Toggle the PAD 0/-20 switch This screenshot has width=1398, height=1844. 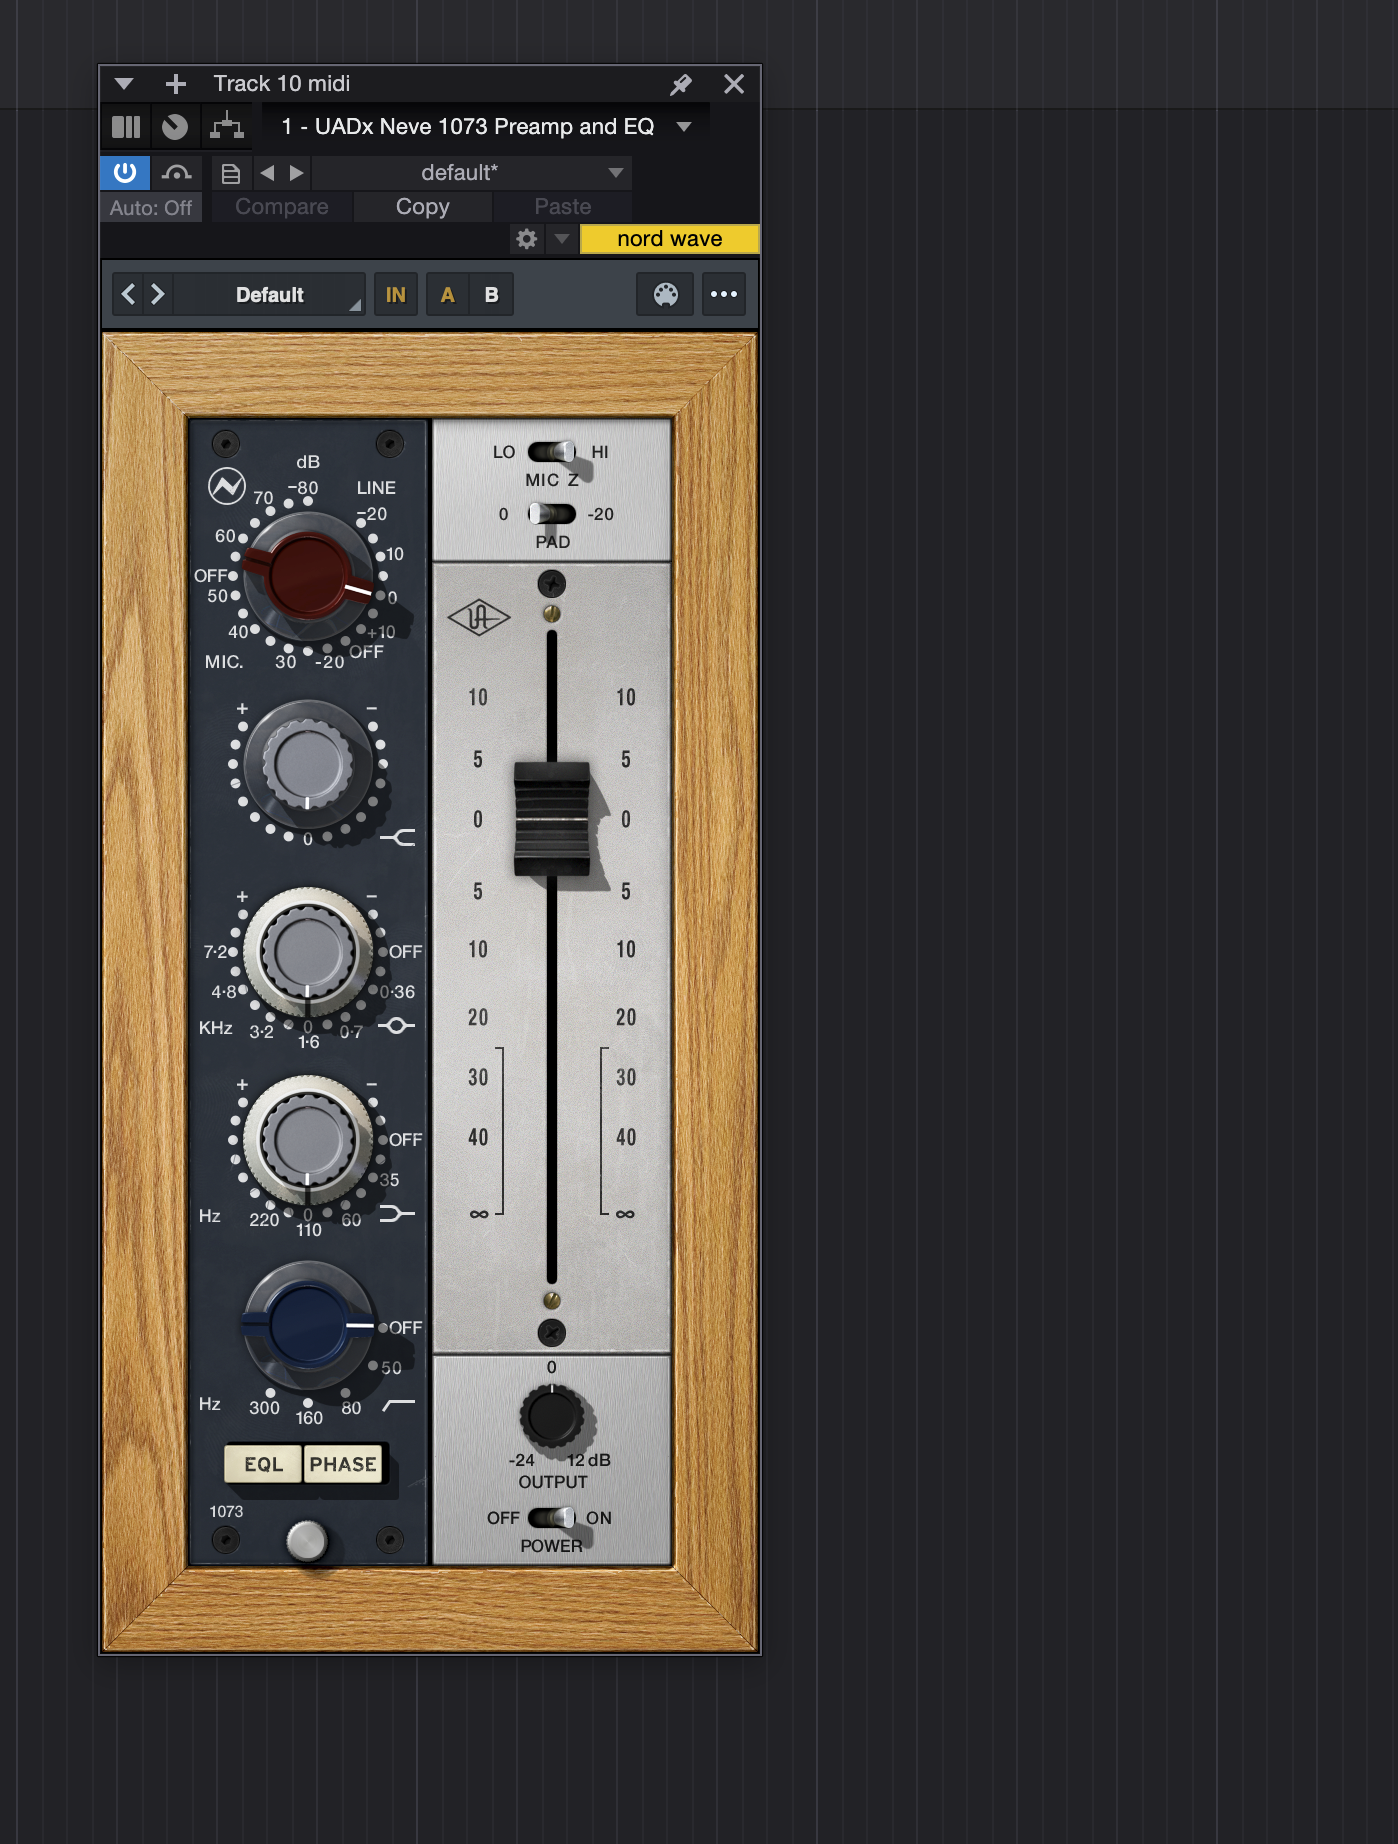(552, 514)
